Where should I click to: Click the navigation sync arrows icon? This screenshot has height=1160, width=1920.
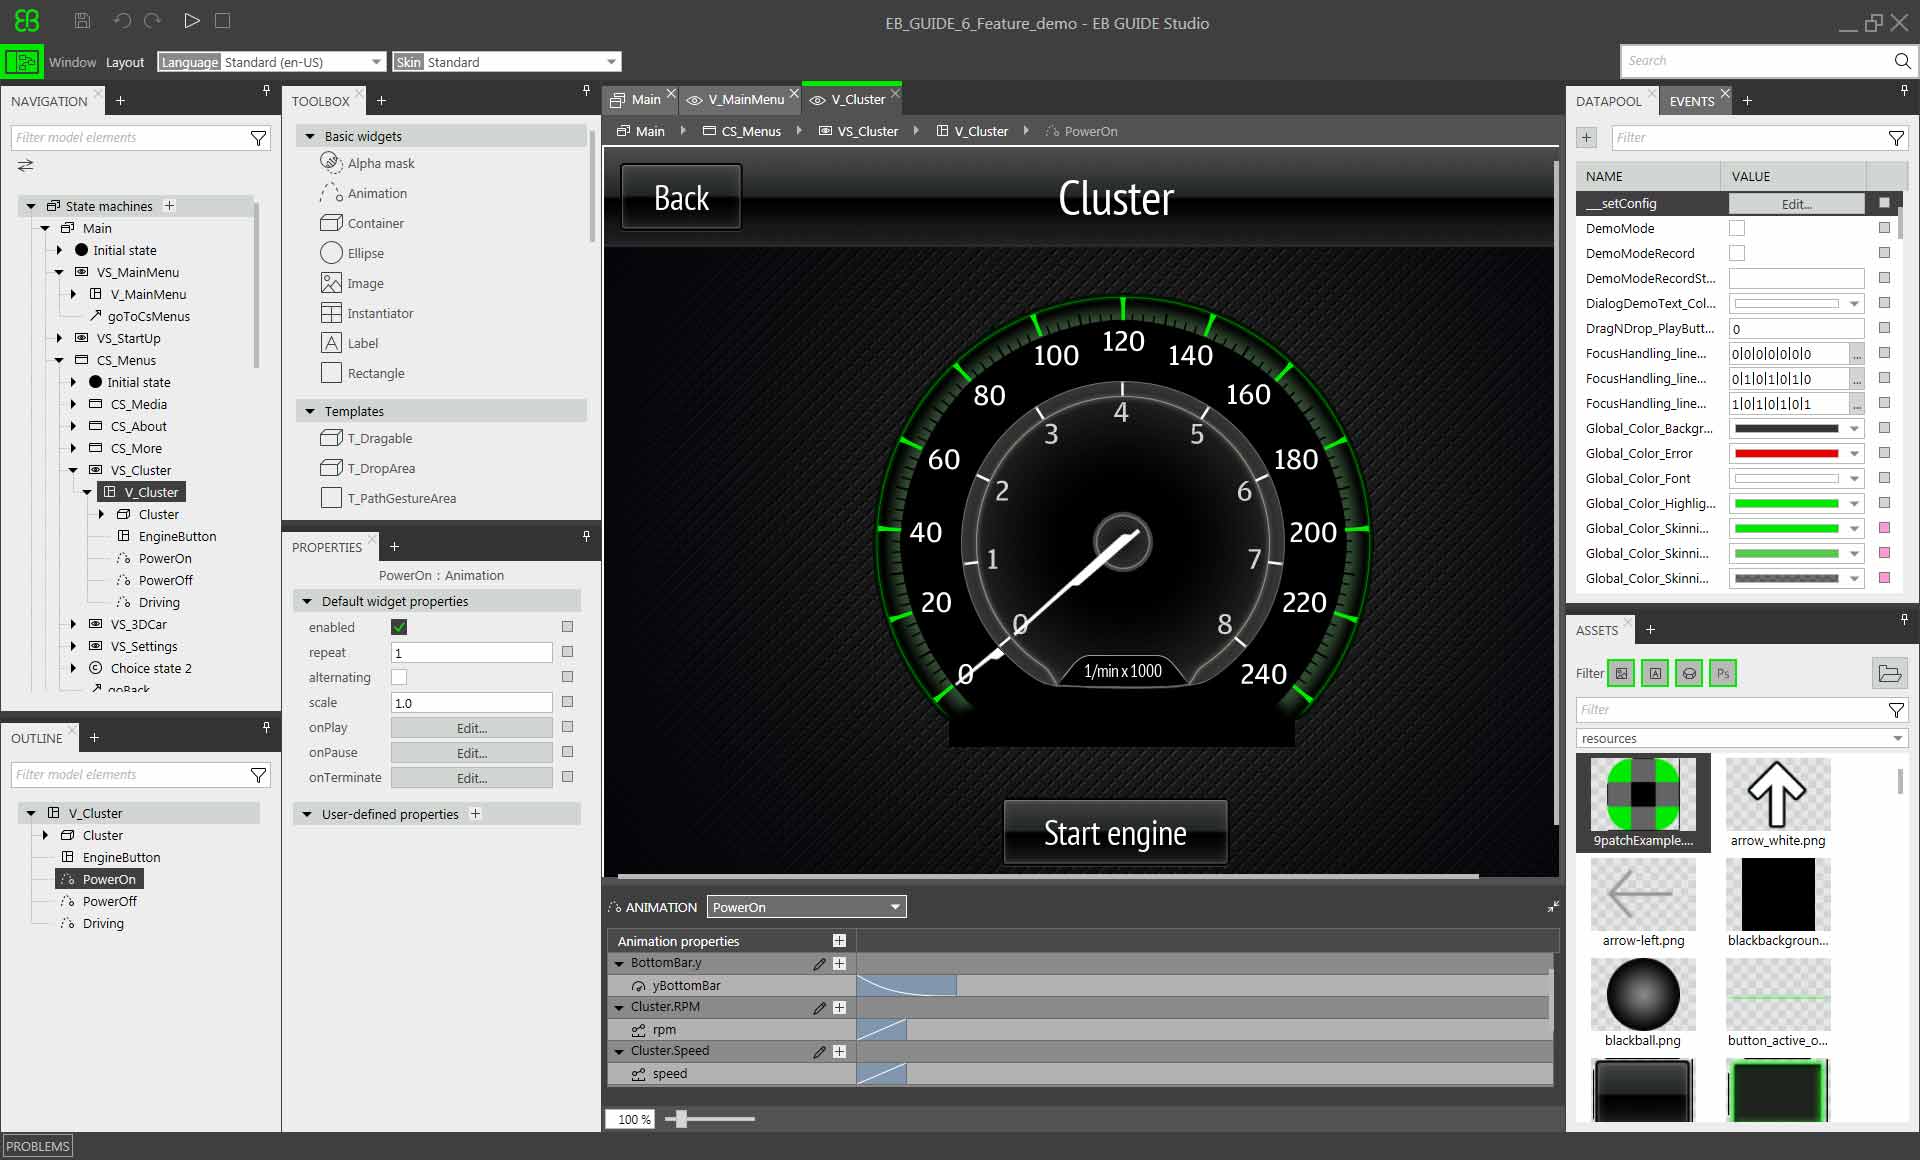(x=26, y=165)
